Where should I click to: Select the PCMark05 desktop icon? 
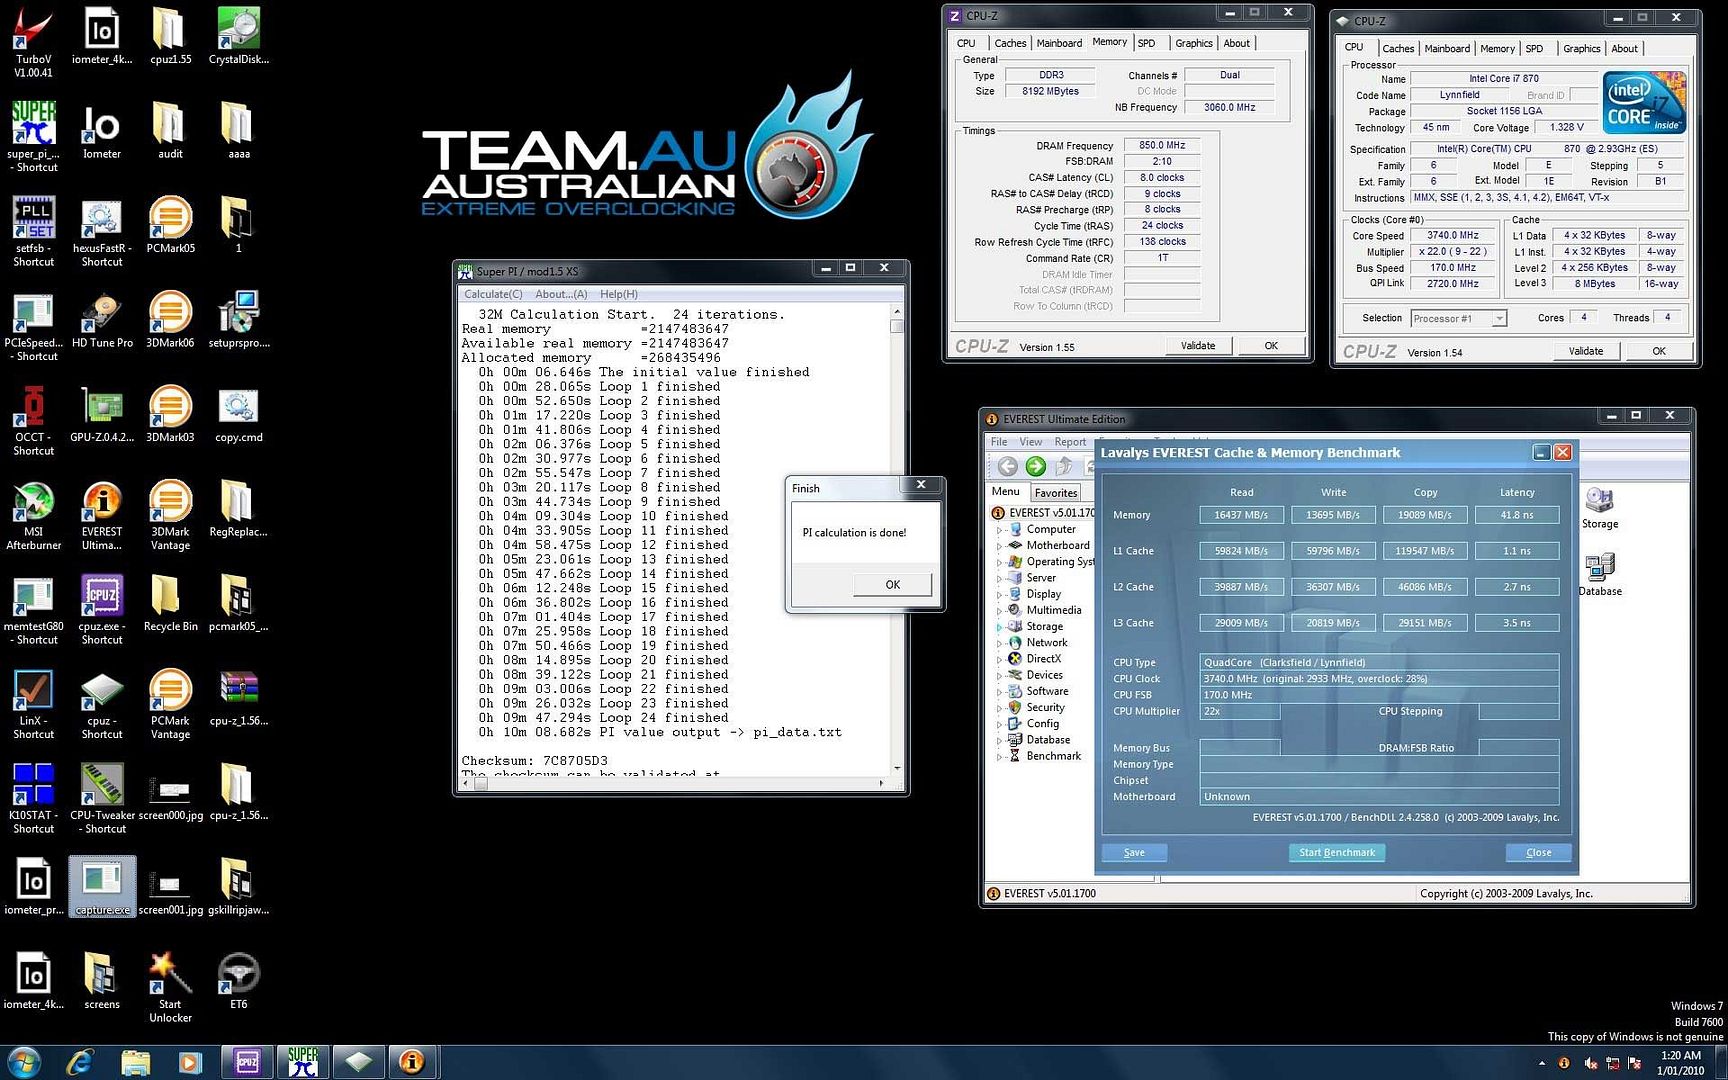click(x=170, y=224)
